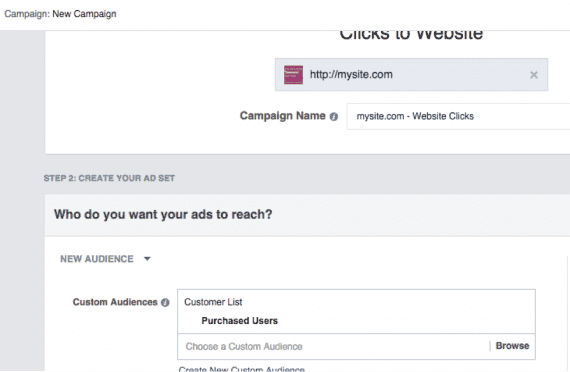Click the Browse button for audiences
This screenshot has height=372, width=570.
512,346
